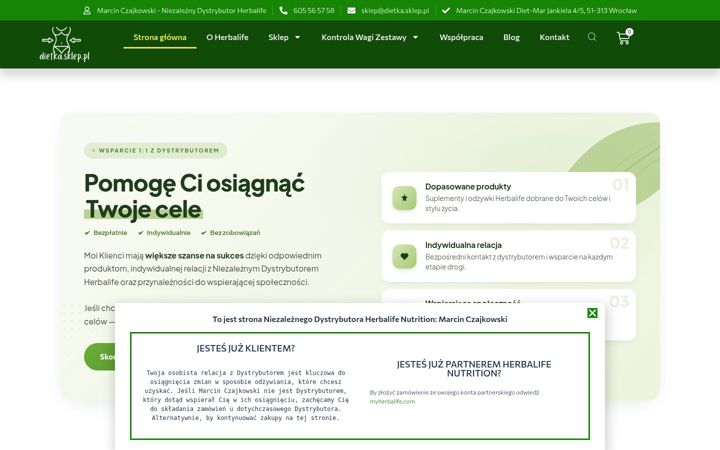Click the Dopasowane produkty card title
This screenshot has width=720, height=450.
pos(468,186)
